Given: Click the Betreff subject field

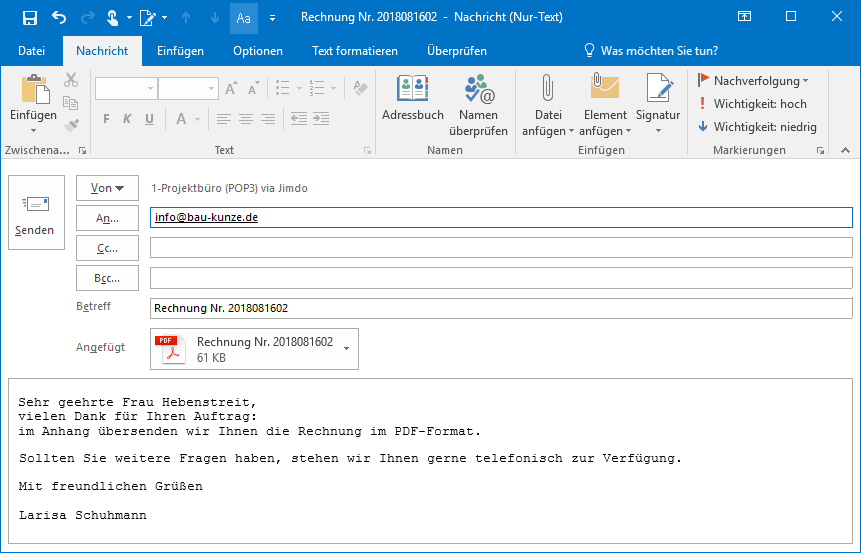Looking at the screenshot, I should 501,308.
